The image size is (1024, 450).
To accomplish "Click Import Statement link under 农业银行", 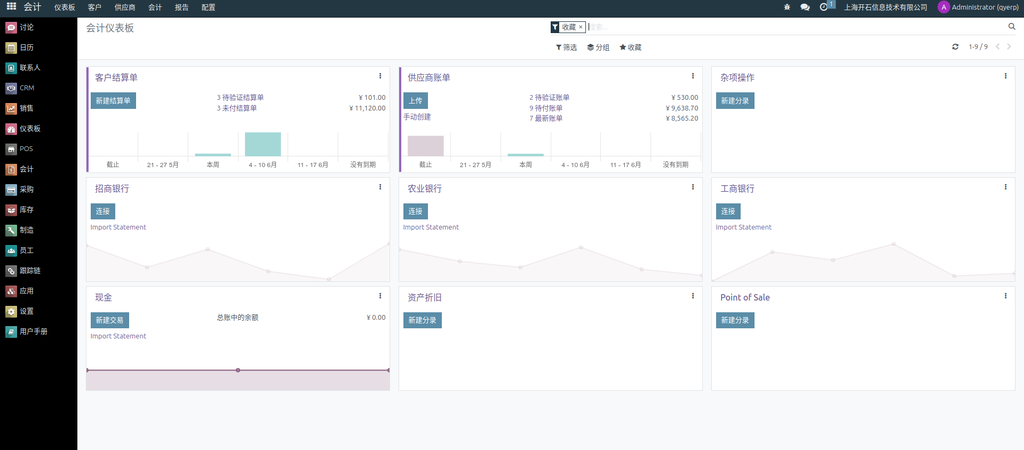I will pos(431,227).
